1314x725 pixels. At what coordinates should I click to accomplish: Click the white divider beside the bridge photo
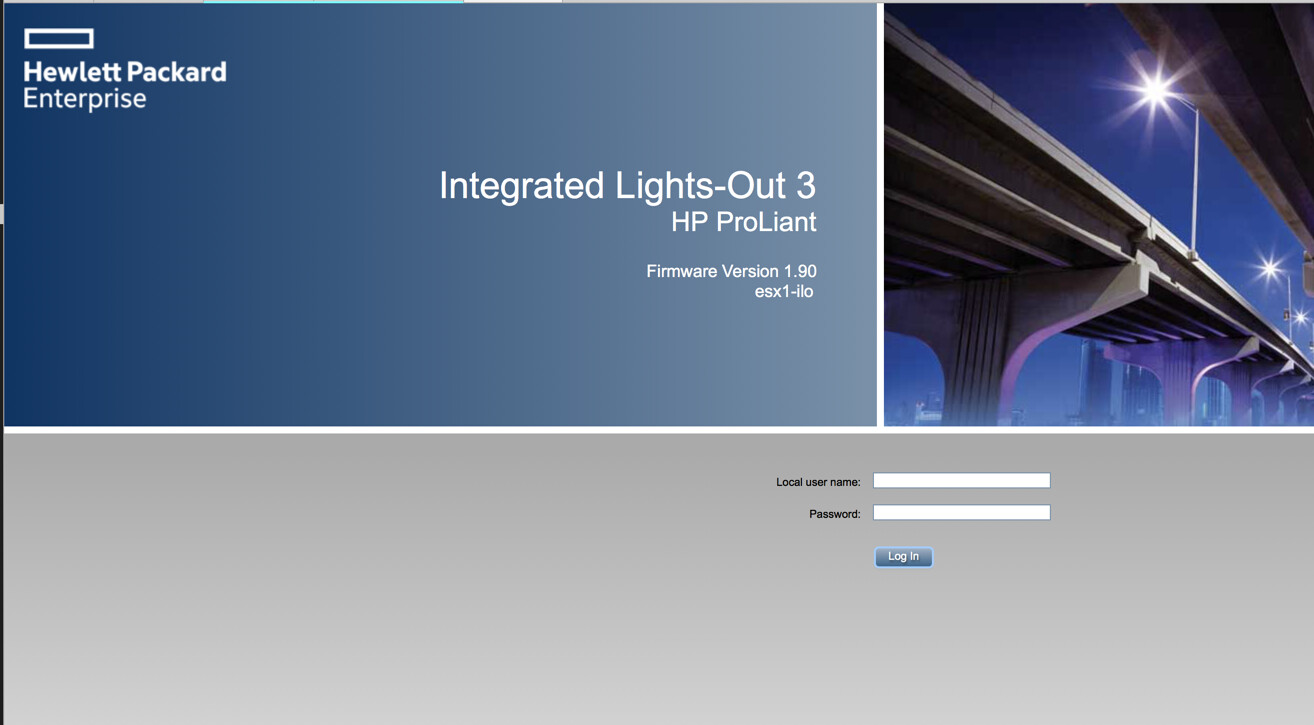pos(880,215)
